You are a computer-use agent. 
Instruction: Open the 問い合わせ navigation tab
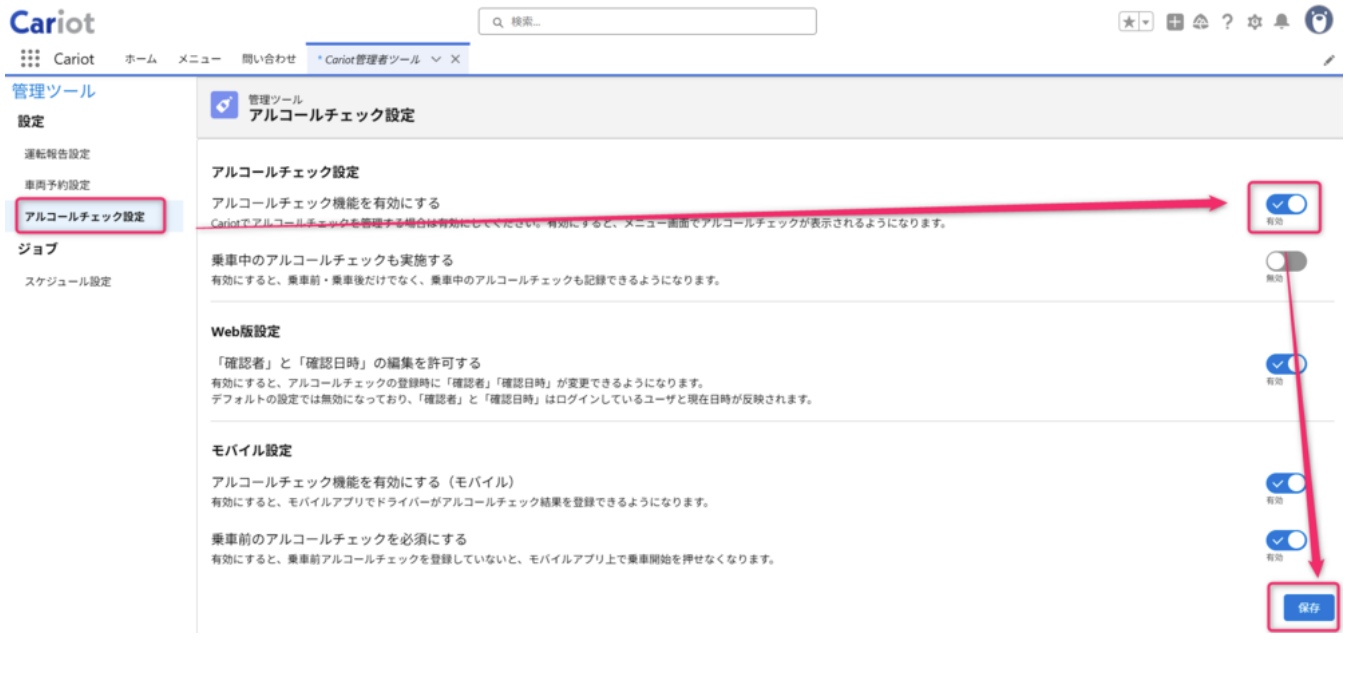click(x=269, y=59)
